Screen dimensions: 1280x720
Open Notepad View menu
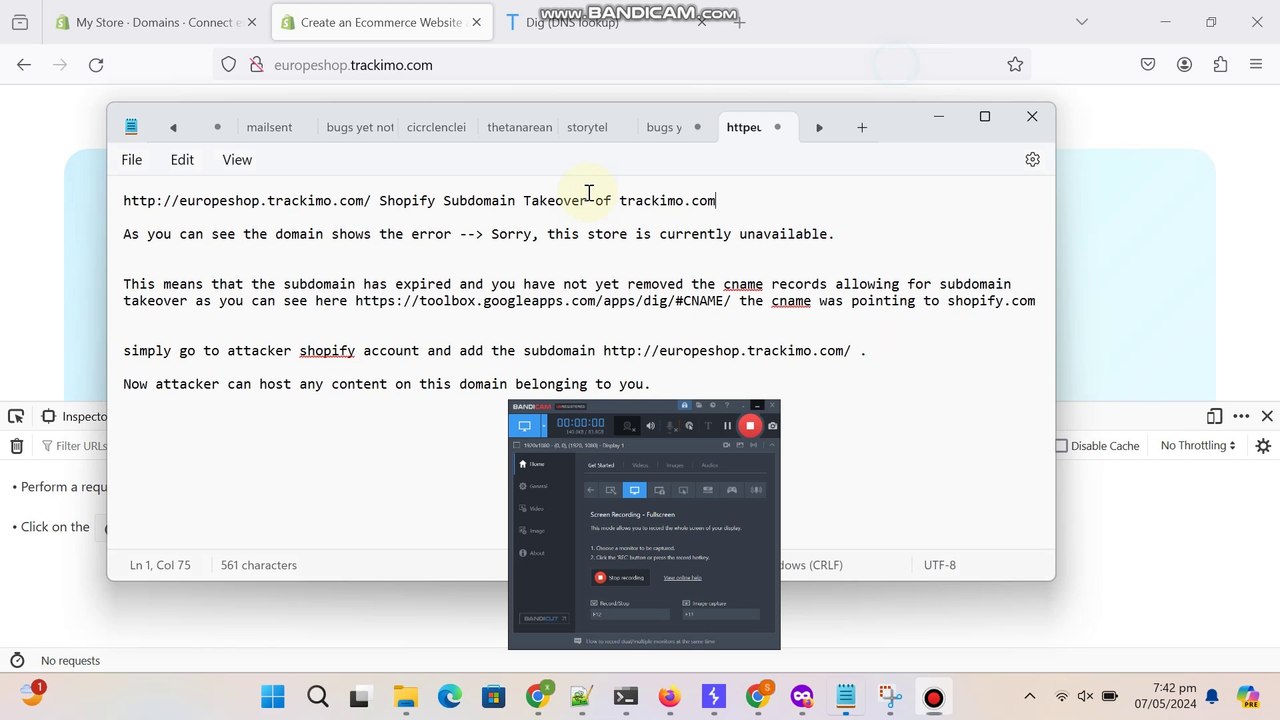(237, 160)
